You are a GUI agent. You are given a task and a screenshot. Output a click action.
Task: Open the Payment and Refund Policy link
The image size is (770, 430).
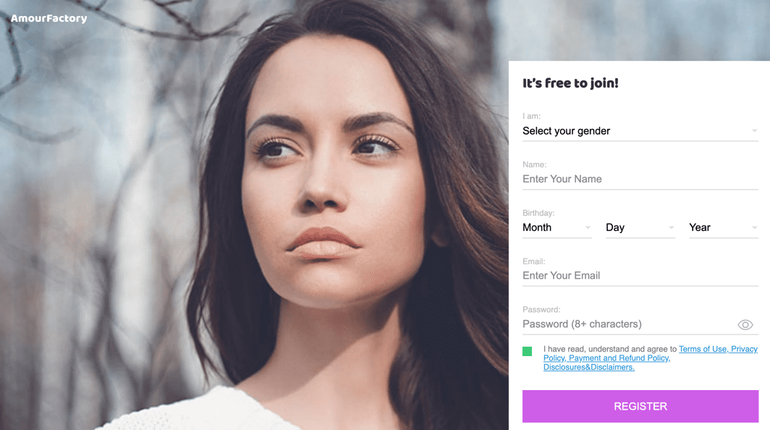pos(619,358)
